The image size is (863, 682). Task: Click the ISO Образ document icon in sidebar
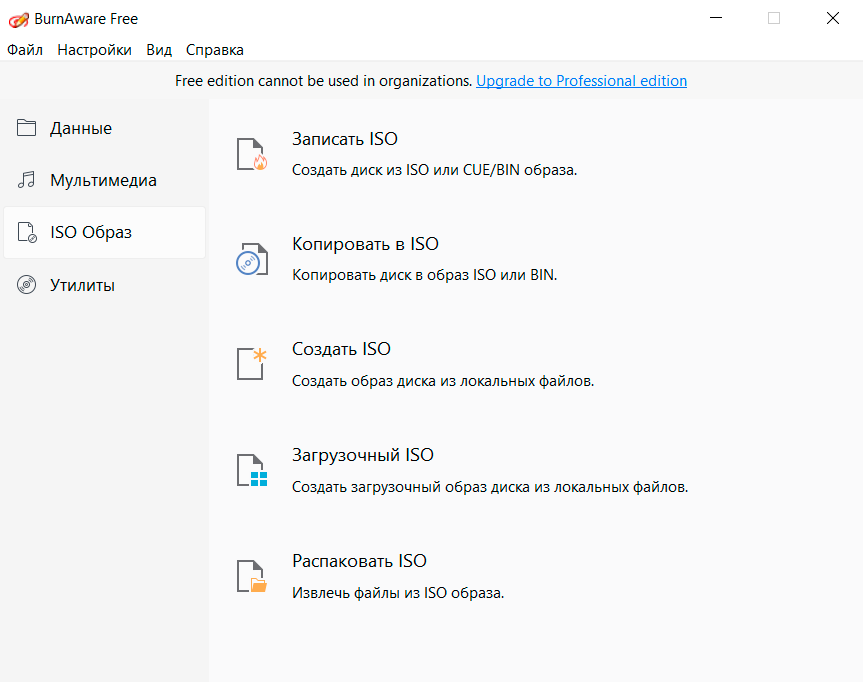coord(26,232)
